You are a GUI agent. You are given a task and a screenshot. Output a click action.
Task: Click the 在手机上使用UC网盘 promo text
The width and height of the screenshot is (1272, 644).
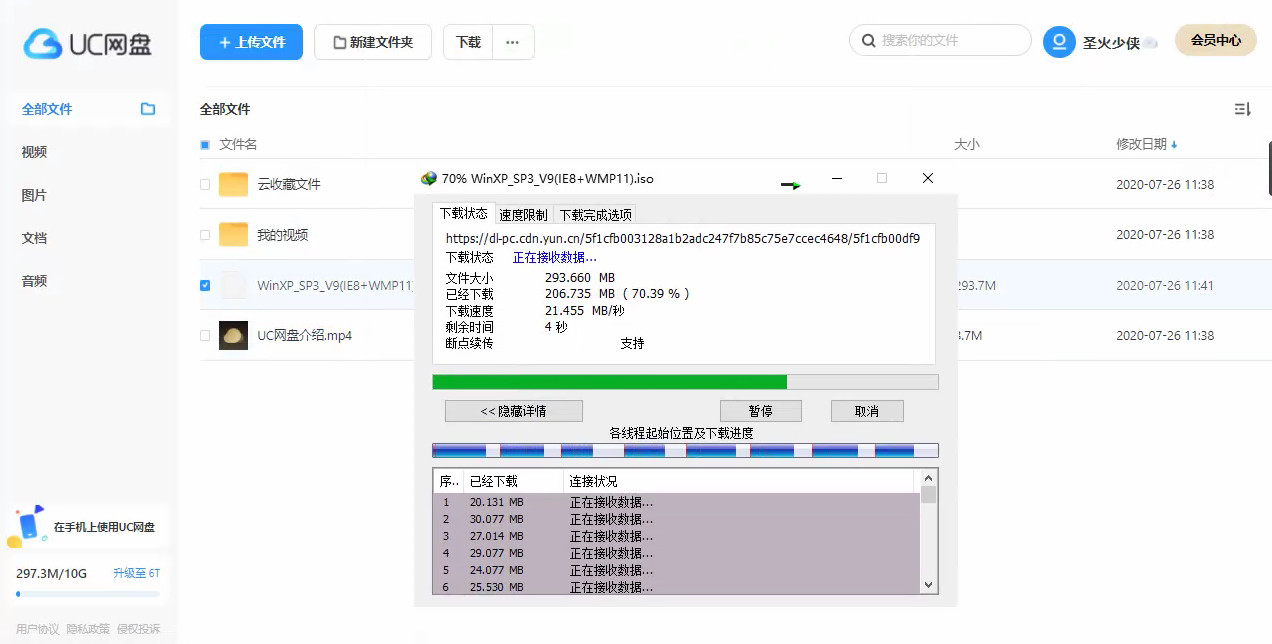pos(104,527)
